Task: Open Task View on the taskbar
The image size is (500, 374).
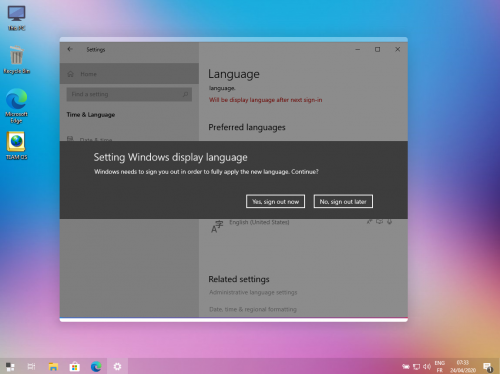Action: (x=31, y=367)
